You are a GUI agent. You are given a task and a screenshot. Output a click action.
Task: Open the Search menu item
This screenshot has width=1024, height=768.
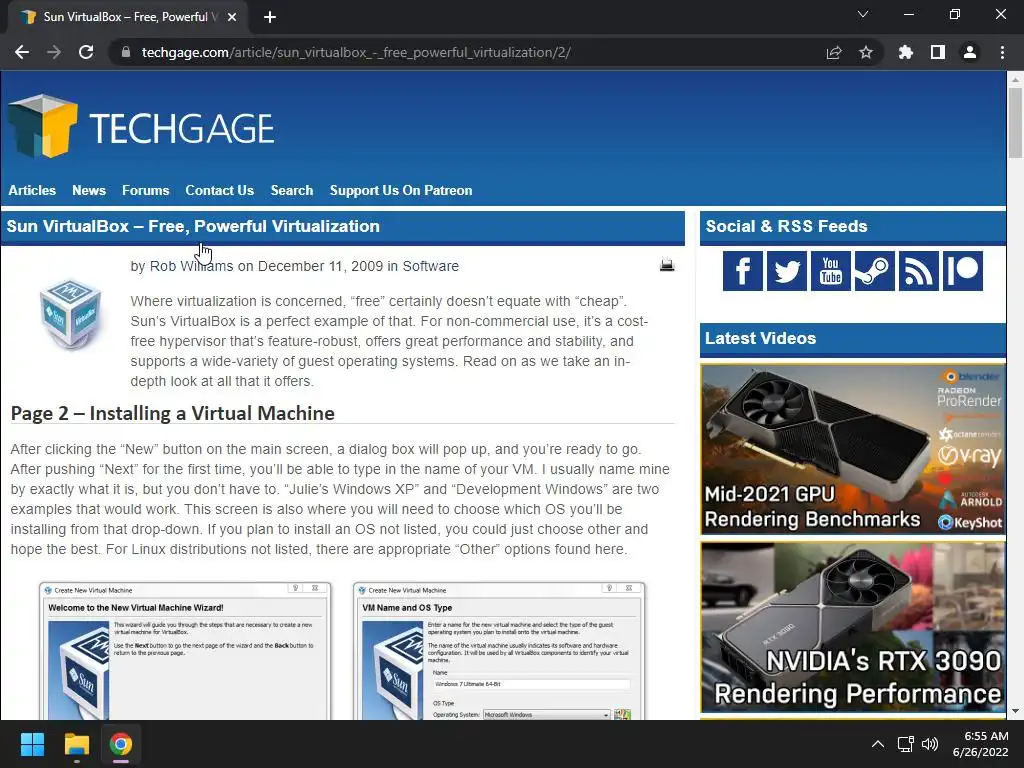point(292,190)
